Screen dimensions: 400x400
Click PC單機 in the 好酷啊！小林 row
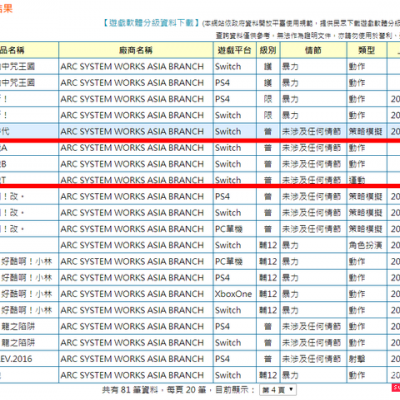[x=229, y=262]
